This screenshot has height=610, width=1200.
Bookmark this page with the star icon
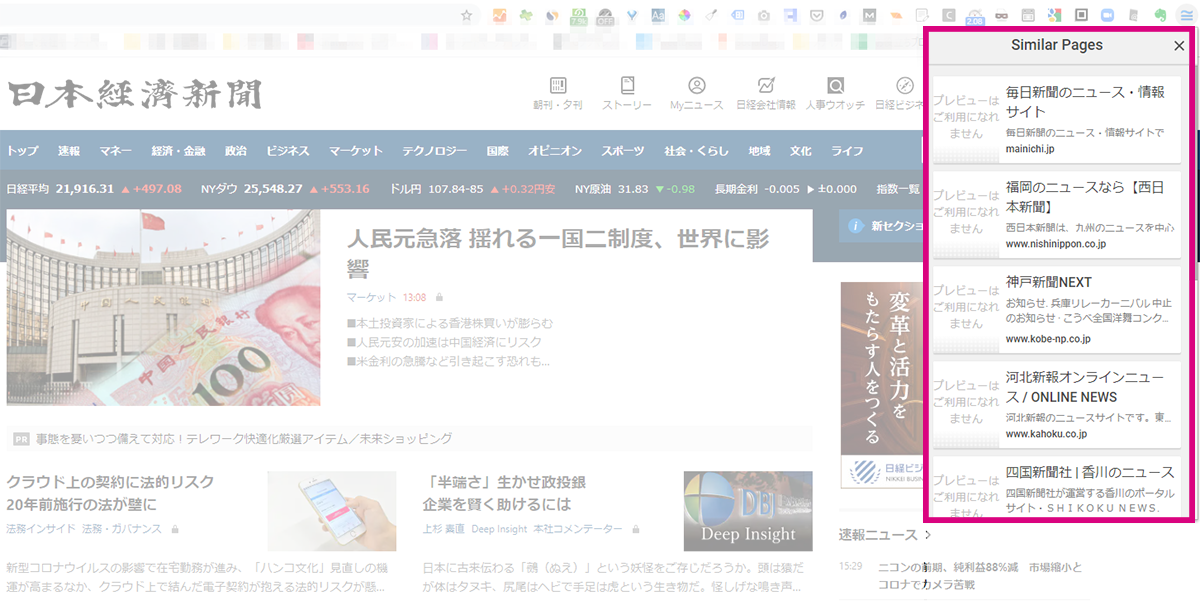467,15
